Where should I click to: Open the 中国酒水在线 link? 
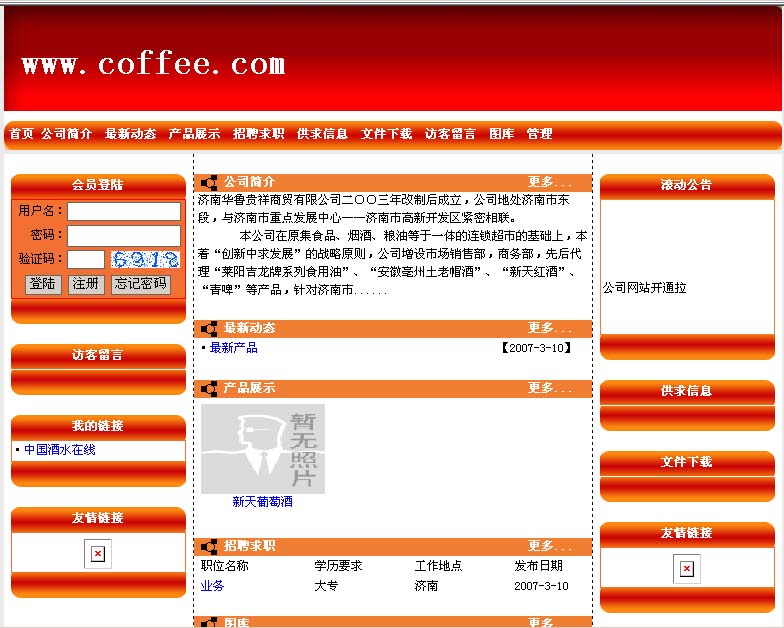[60, 450]
